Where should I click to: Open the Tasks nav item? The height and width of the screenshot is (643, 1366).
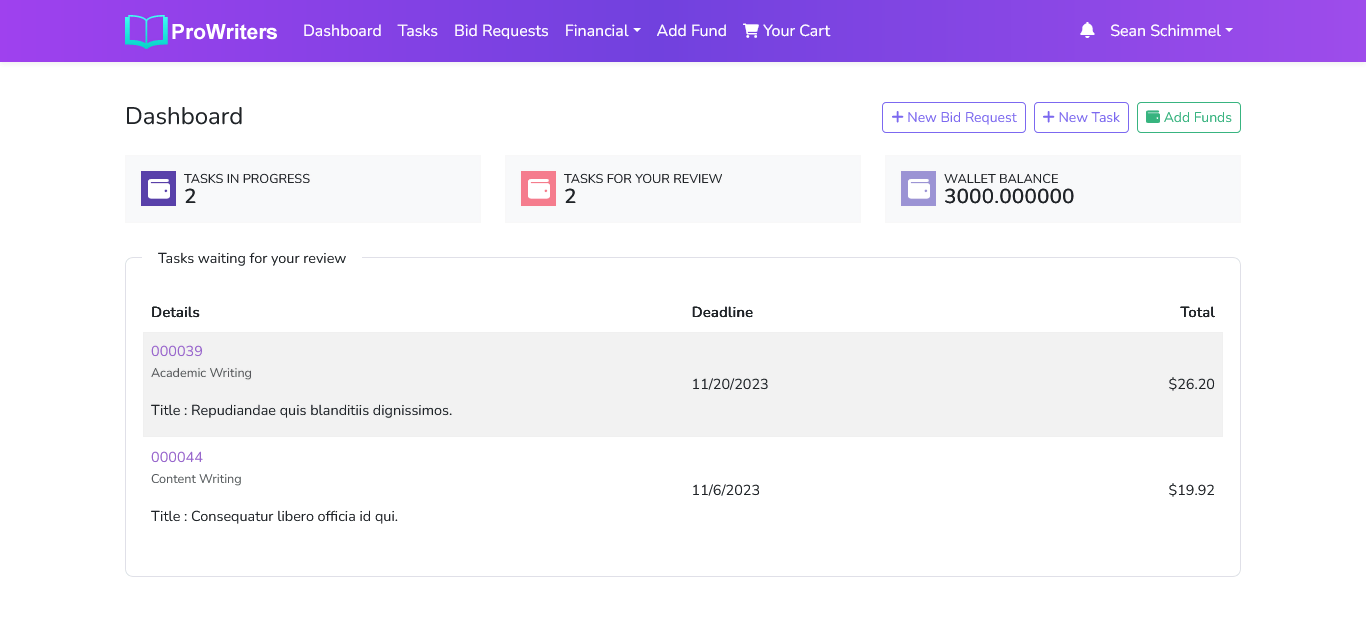(x=417, y=31)
